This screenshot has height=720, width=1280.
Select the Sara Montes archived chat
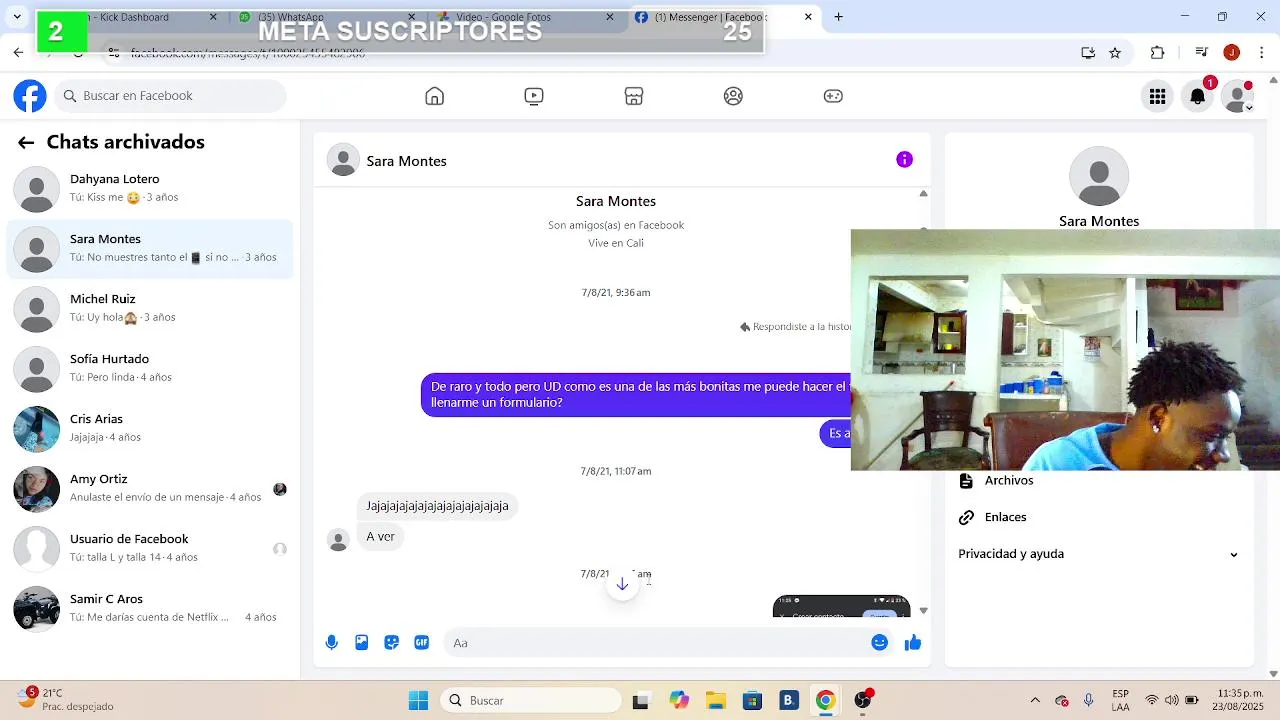(150, 248)
